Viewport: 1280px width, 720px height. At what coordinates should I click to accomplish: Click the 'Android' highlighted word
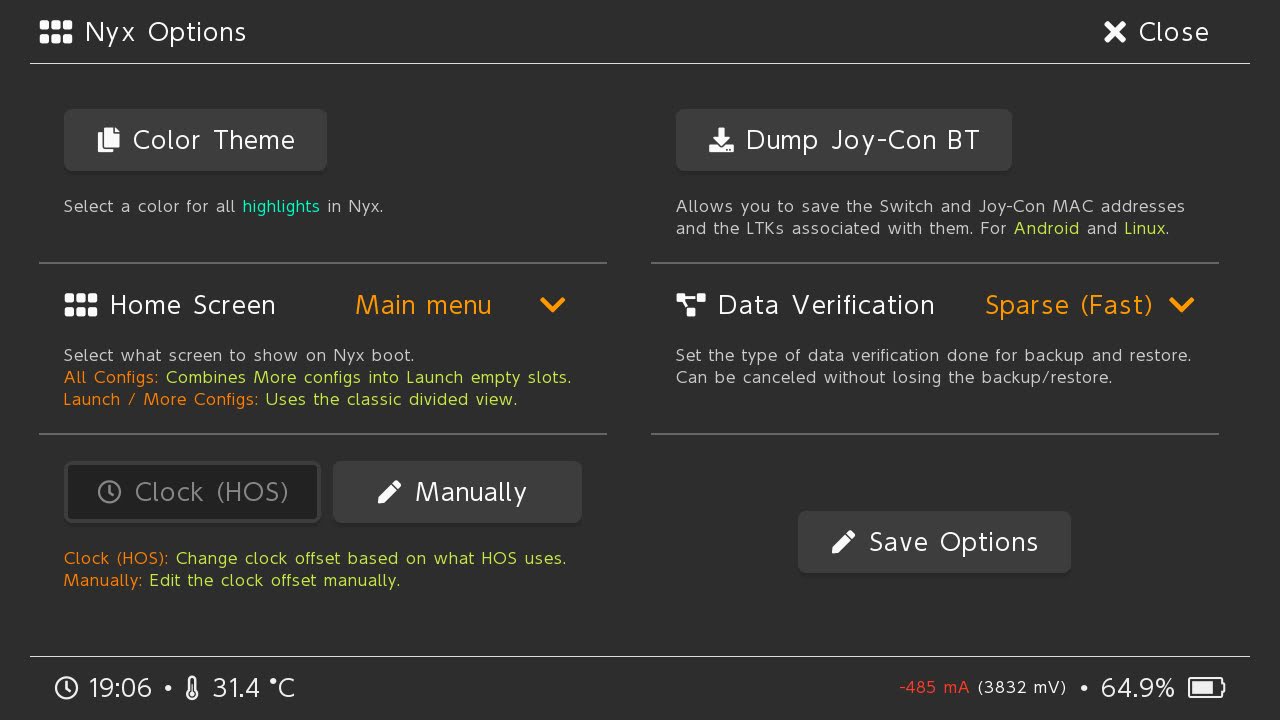click(1047, 228)
